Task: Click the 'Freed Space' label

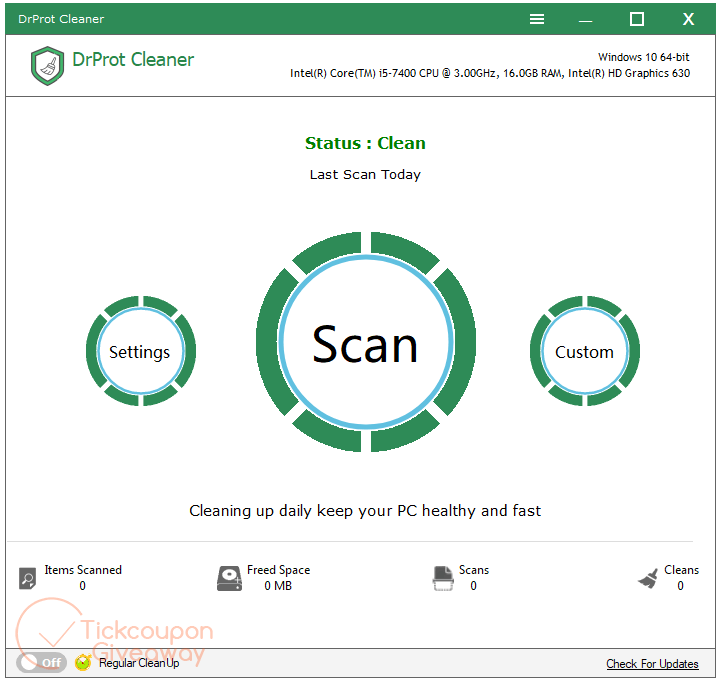Action: 279,570
